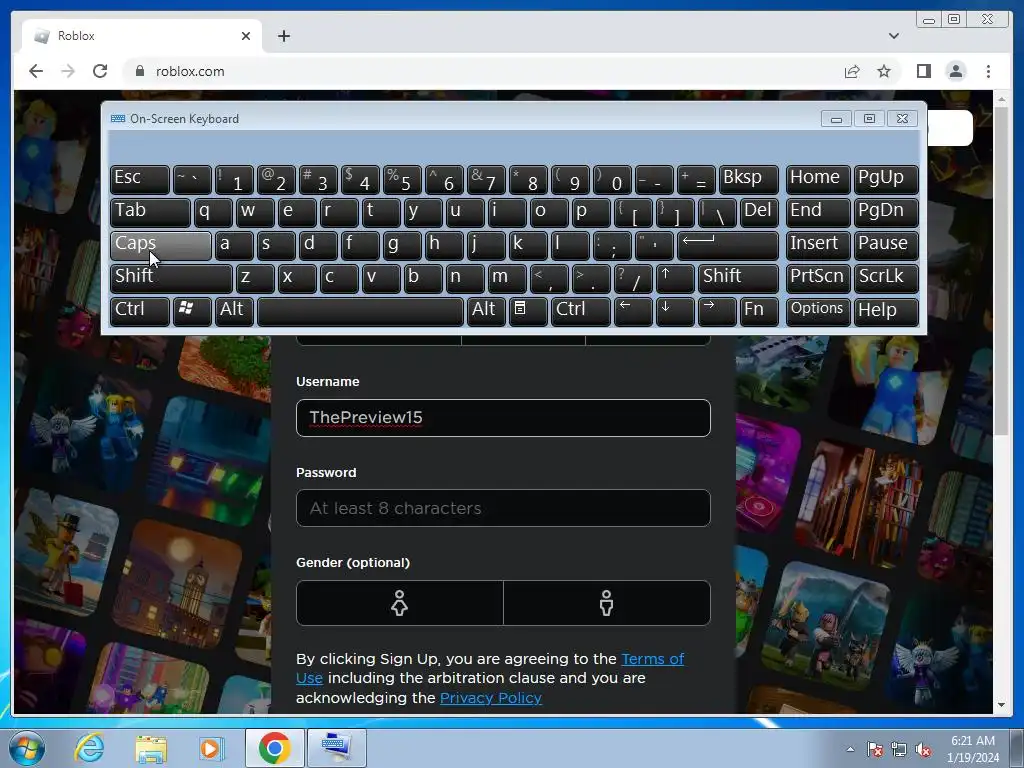Open the Chrome profile avatar

[x=955, y=71]
